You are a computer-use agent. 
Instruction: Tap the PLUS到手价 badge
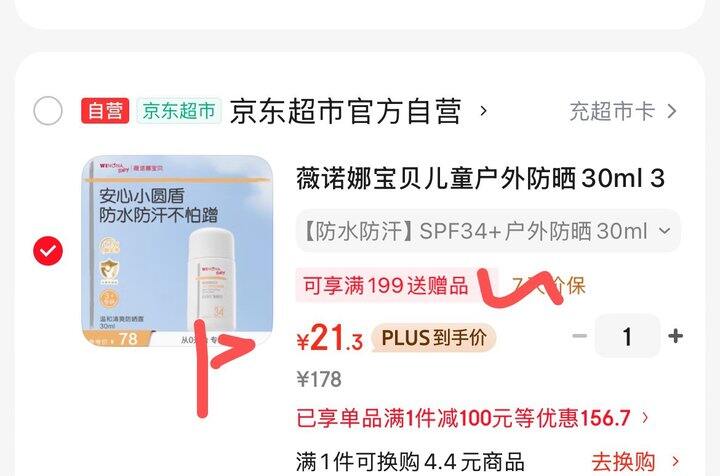tap(434, 338)
